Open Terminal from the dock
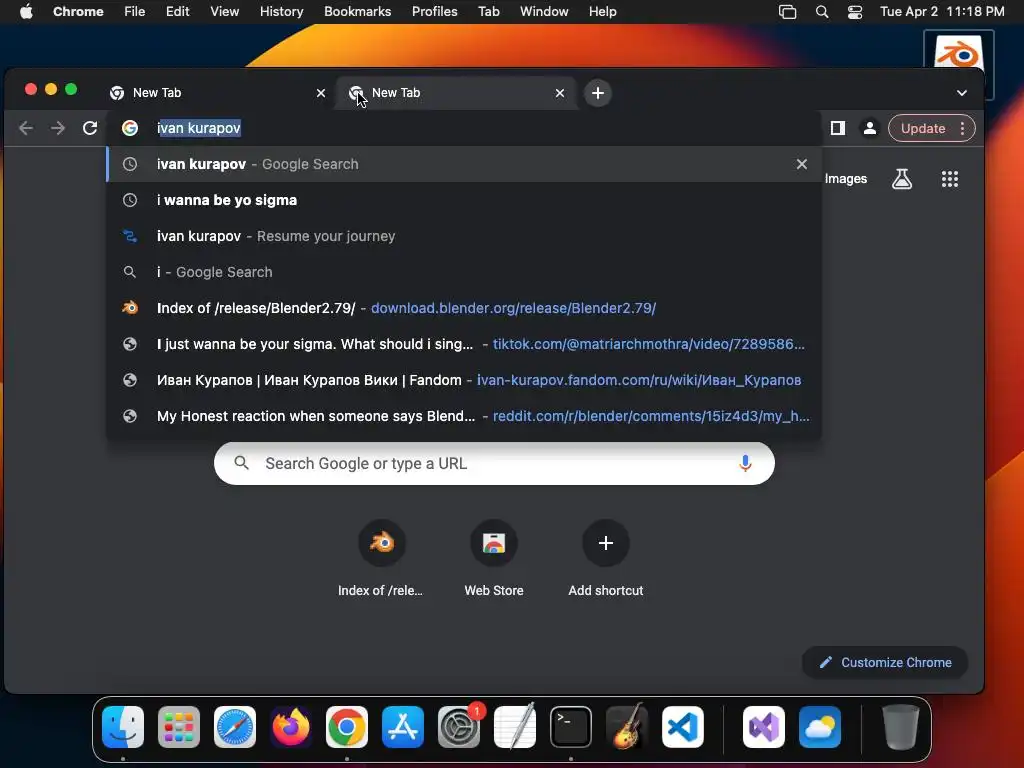1024x768 pixels. pyautogui.click(x=571, y=727)
